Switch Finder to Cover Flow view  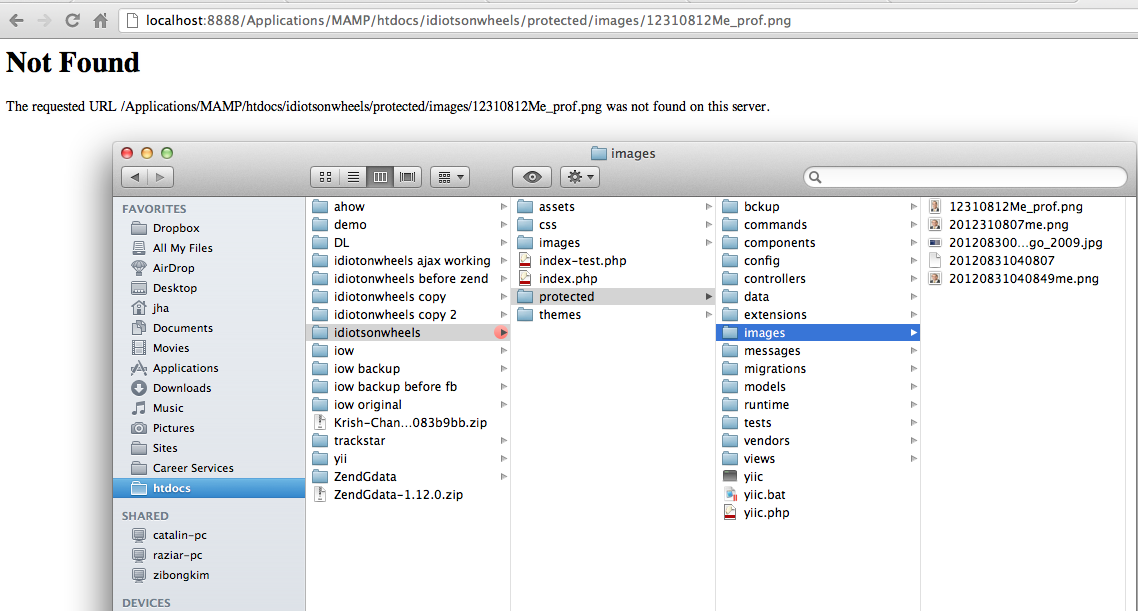point(407,176)
